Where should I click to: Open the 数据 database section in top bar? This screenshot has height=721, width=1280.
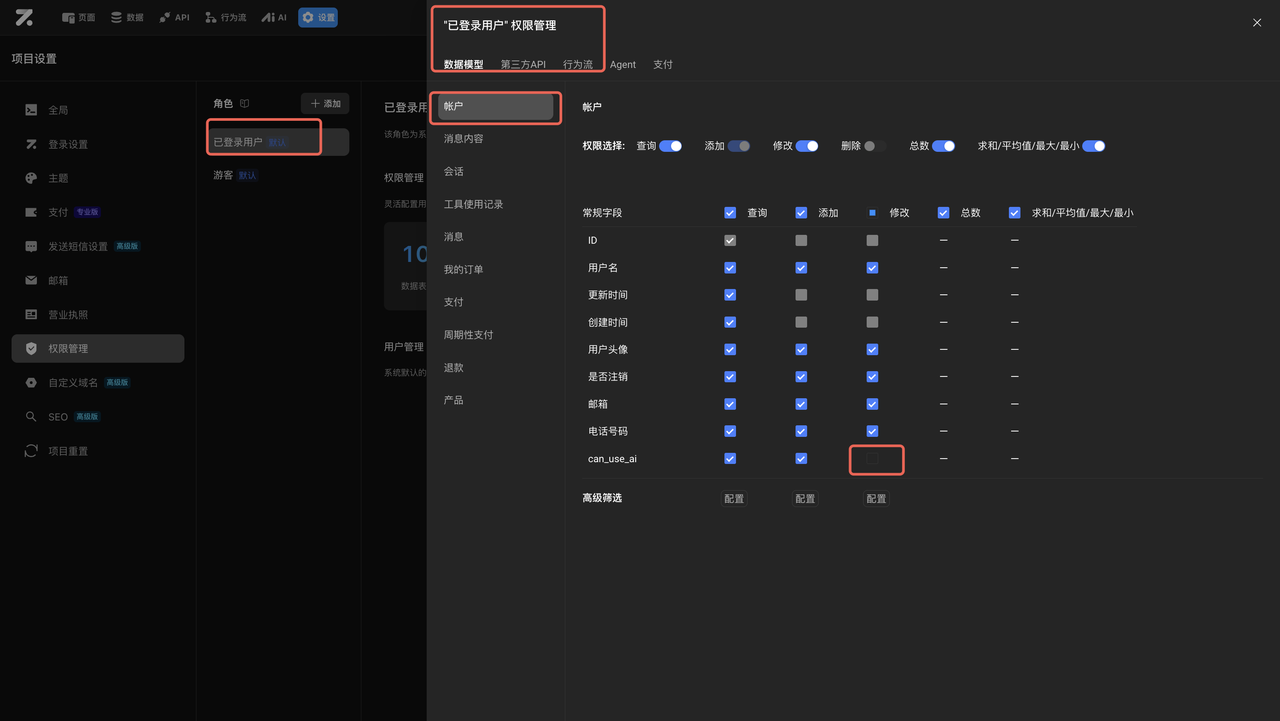pos(127,17)
